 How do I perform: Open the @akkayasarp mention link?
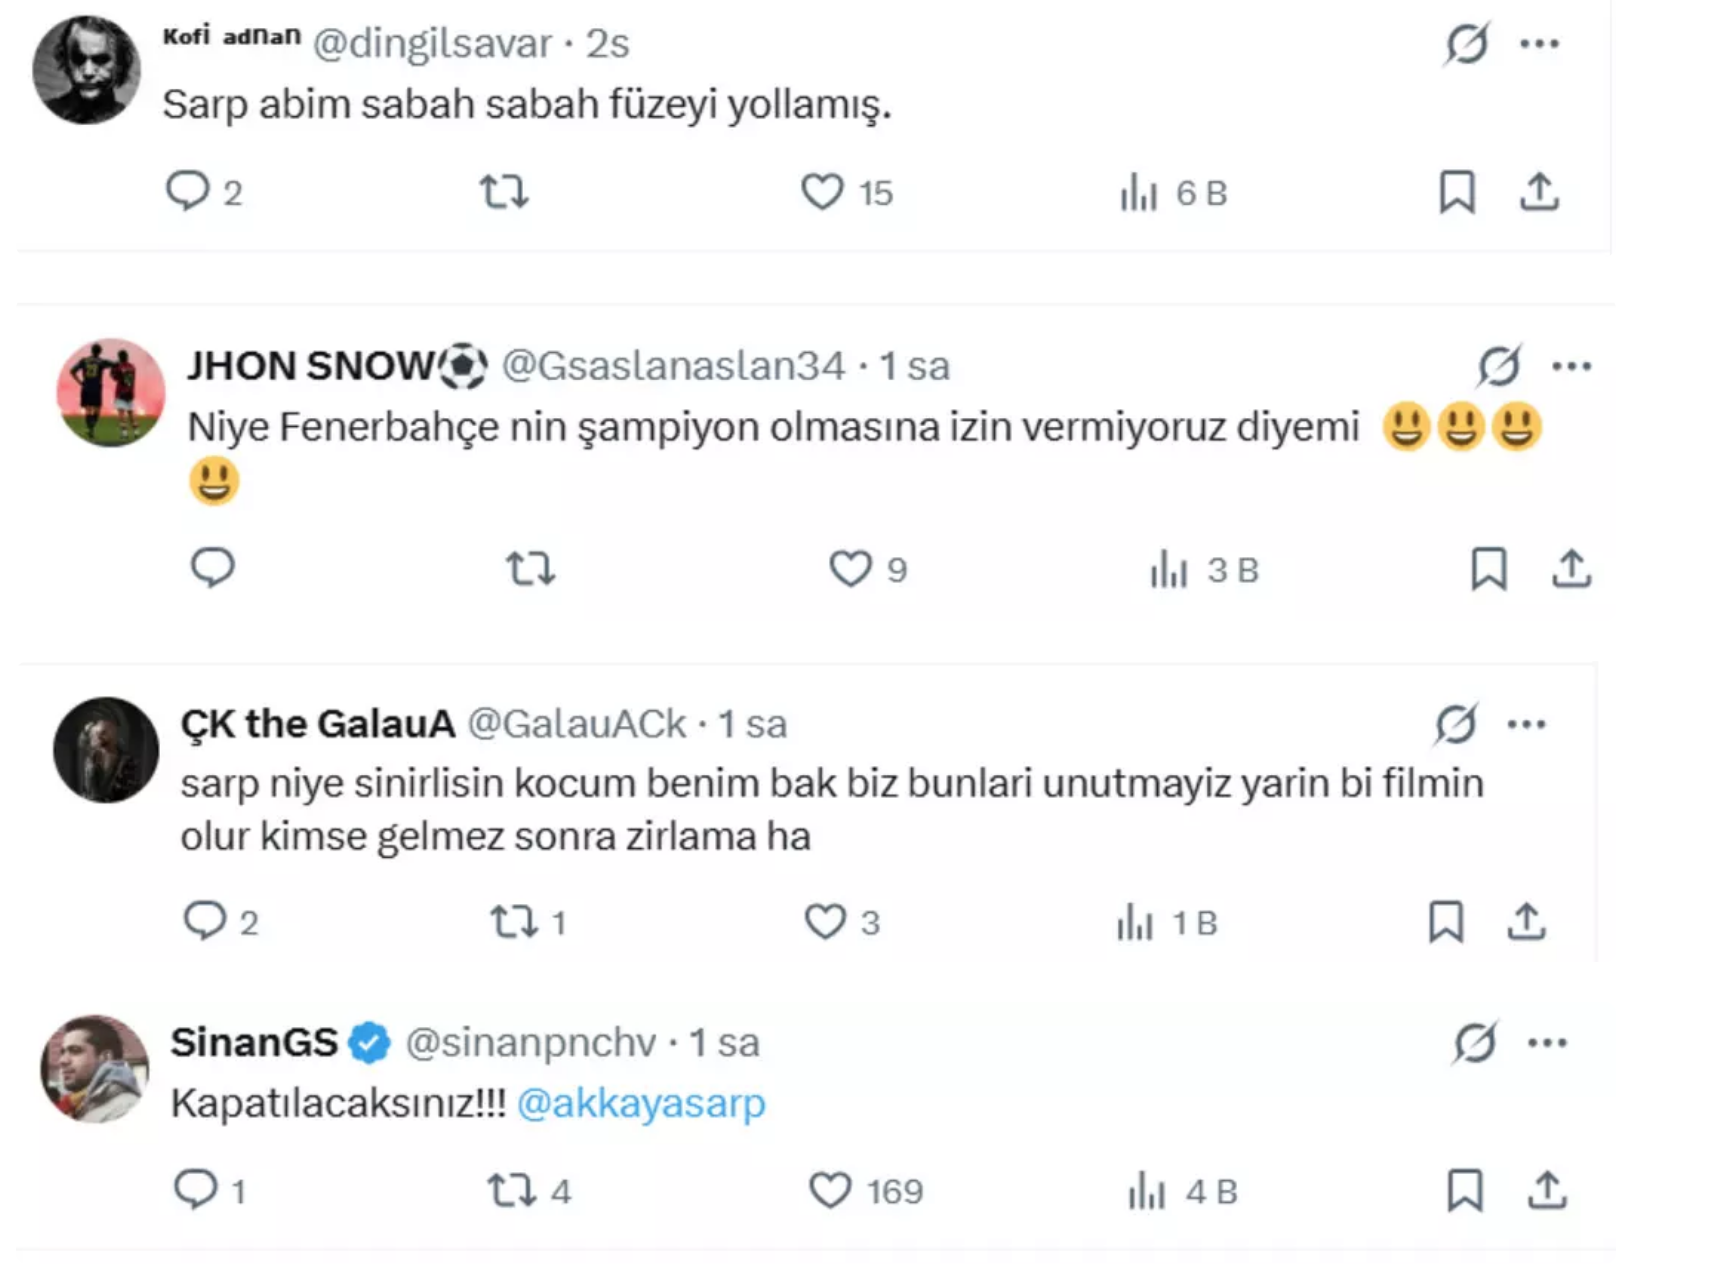pyautogui.click(x=641, y=1103)
